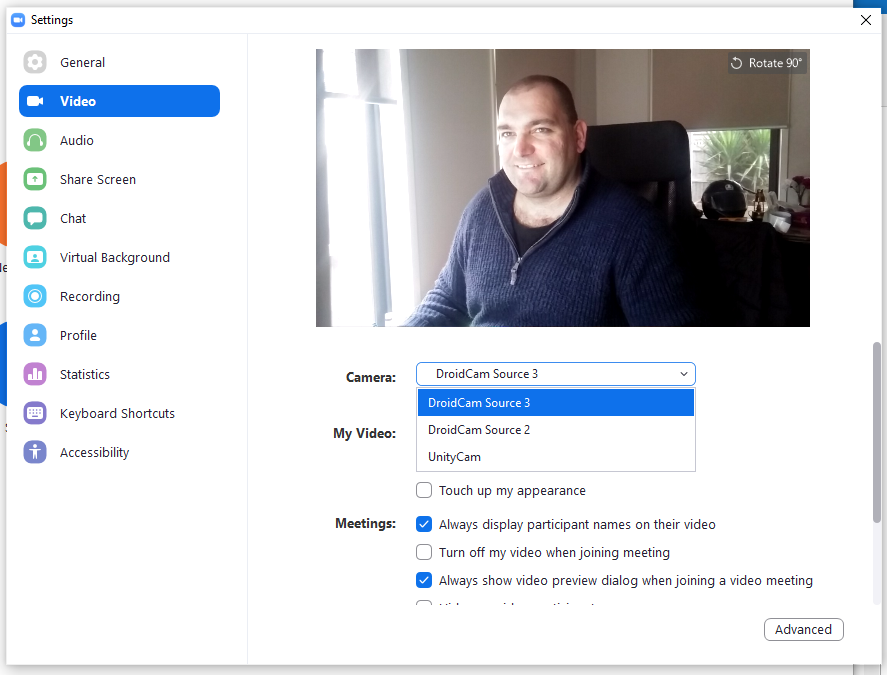Click the Settings window title text
This screenshot has width=887, height=675.
point(52,20)
